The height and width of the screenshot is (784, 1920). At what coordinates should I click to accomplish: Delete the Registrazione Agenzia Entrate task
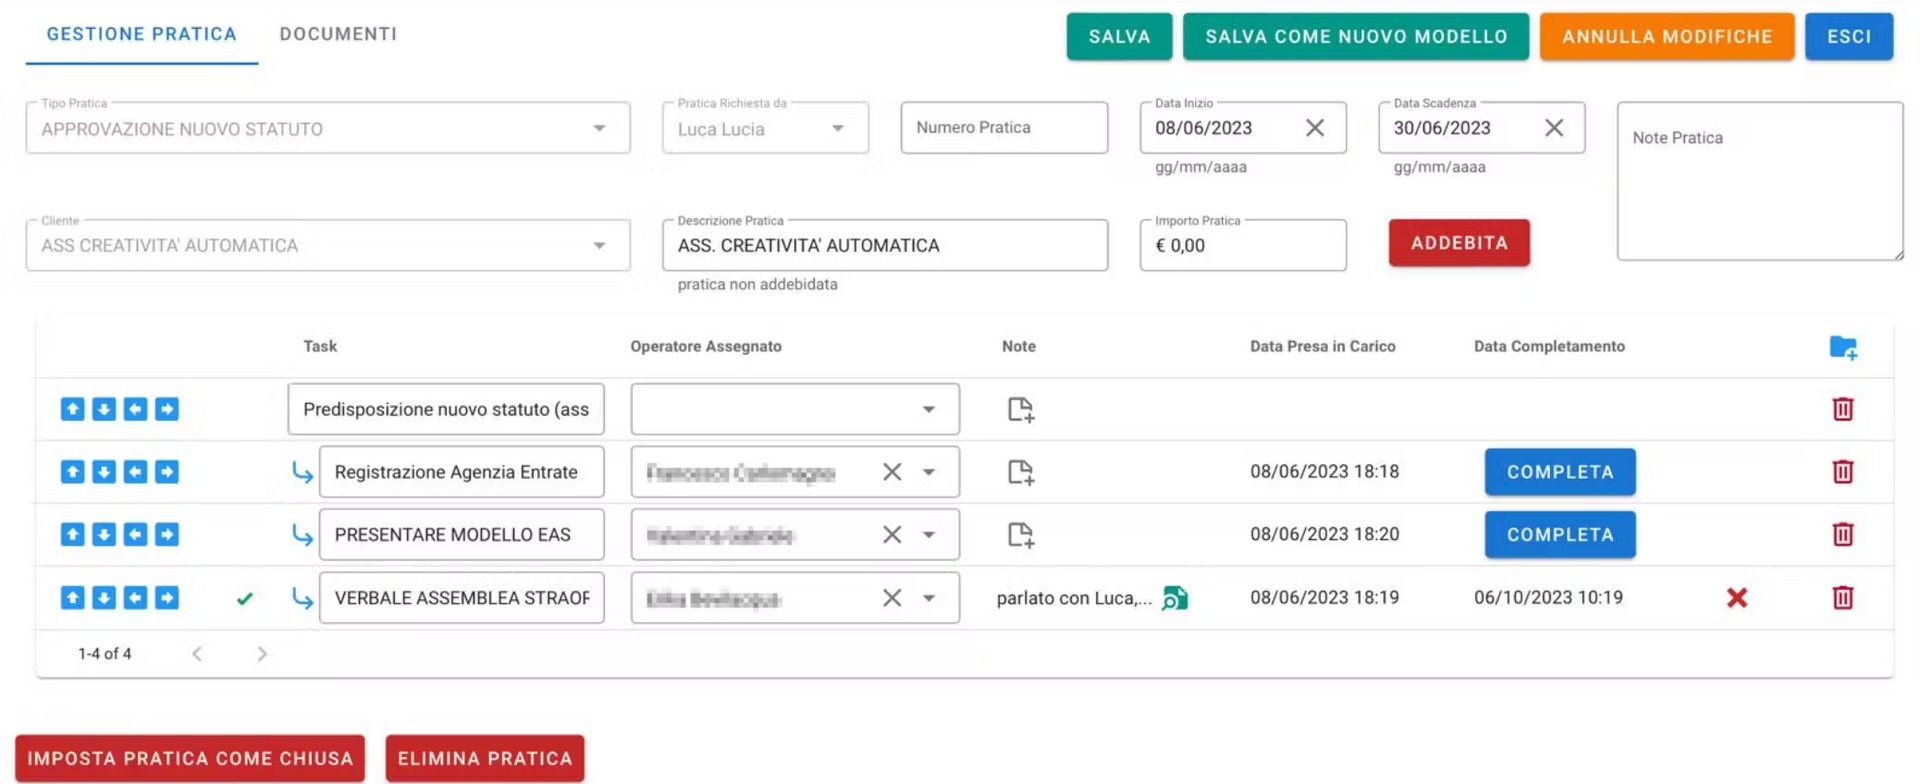(x=1843, y=472)
